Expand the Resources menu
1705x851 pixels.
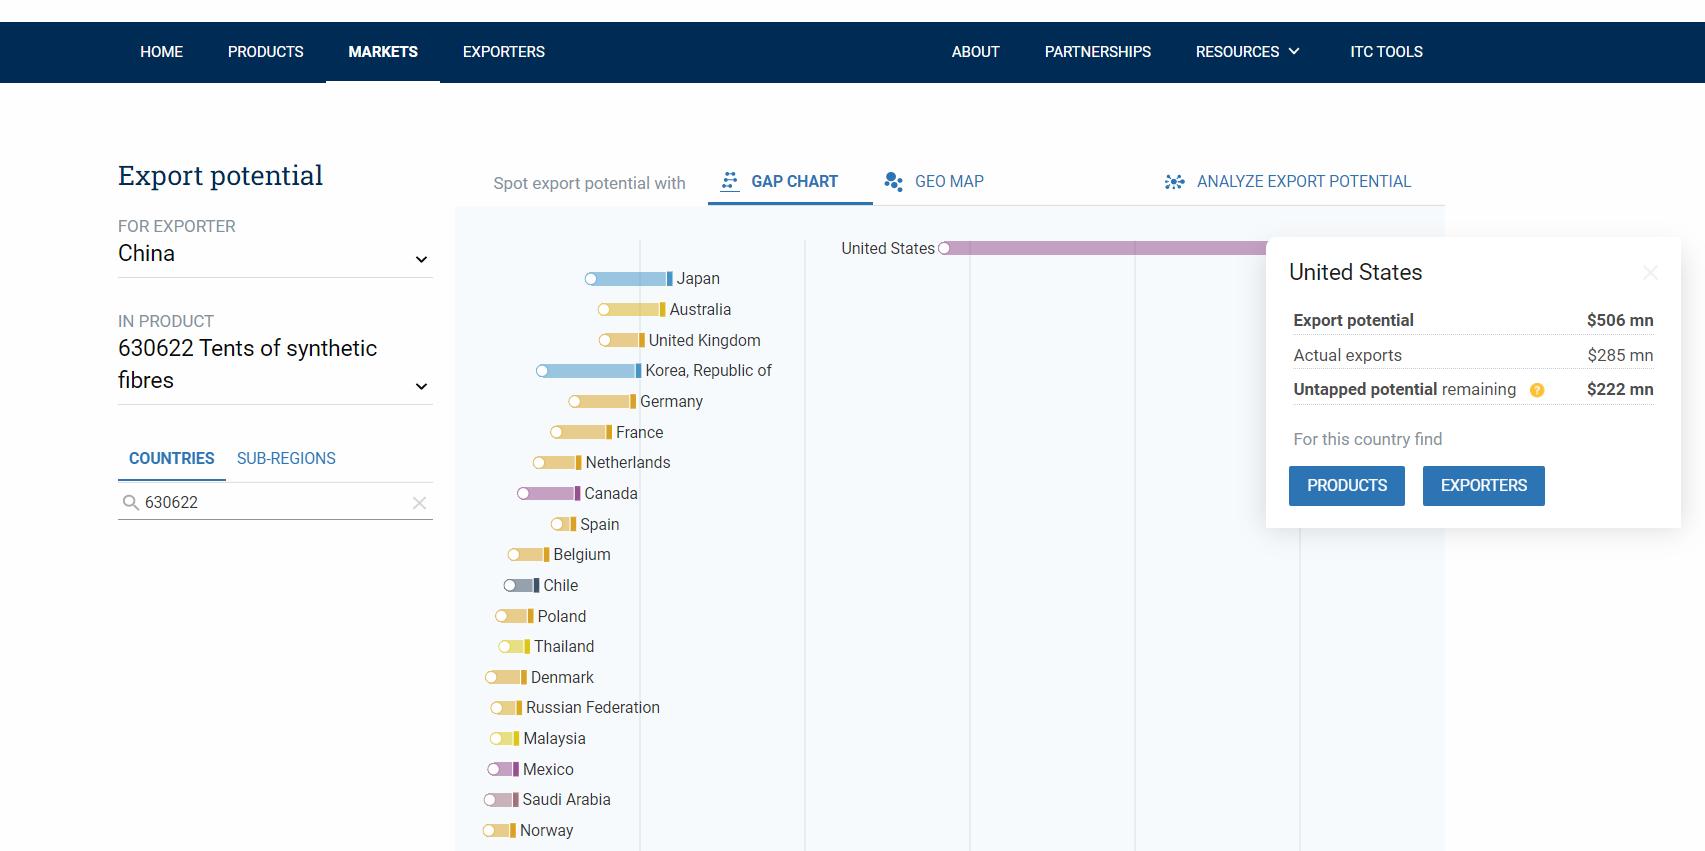(1247, 52)
